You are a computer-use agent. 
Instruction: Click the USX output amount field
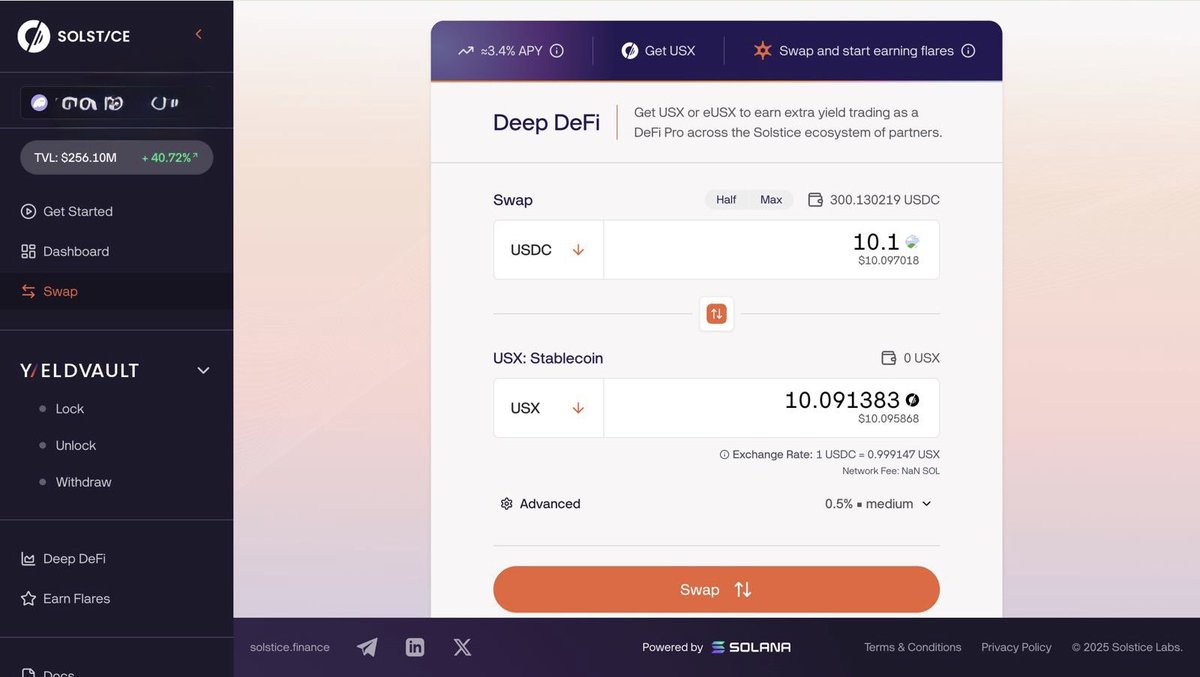tap(771, 408)
